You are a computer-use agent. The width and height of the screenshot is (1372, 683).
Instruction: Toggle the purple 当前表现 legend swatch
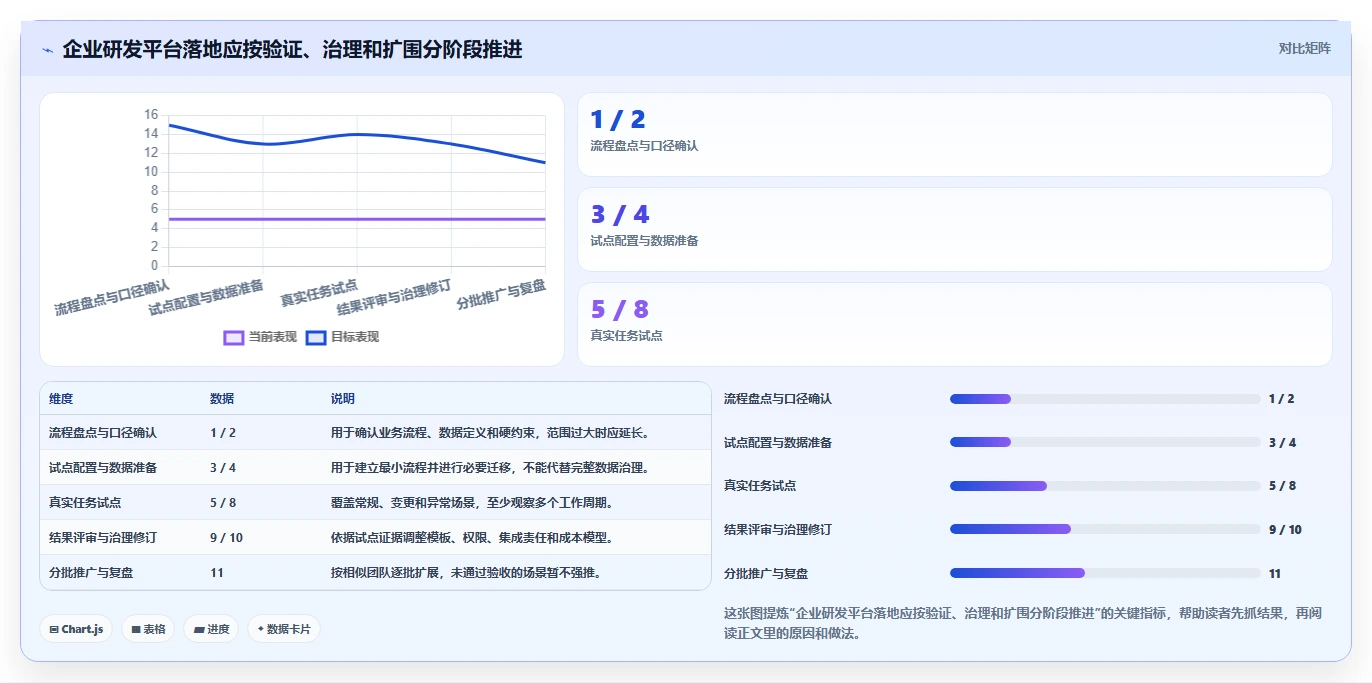tap(234, 337)
